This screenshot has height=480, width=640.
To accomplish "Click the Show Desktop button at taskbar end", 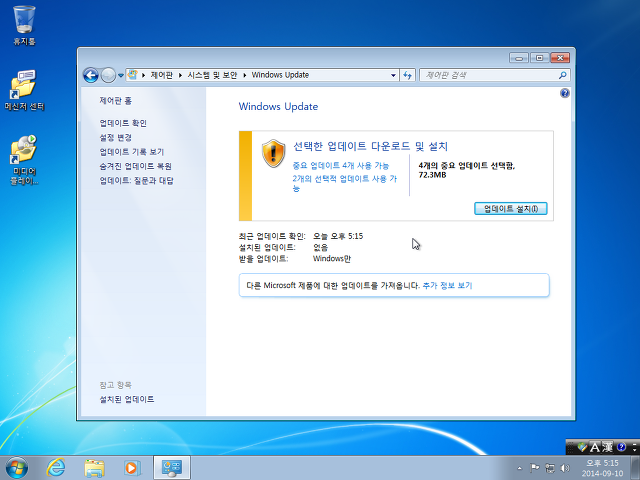I will click(635, 468).
